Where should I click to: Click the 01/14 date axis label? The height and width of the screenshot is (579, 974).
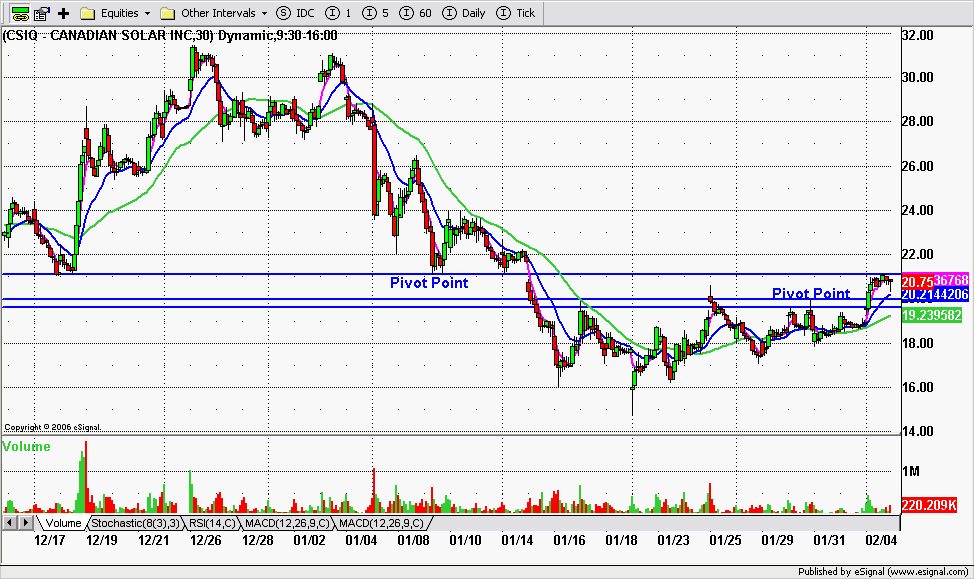(517, 540)
